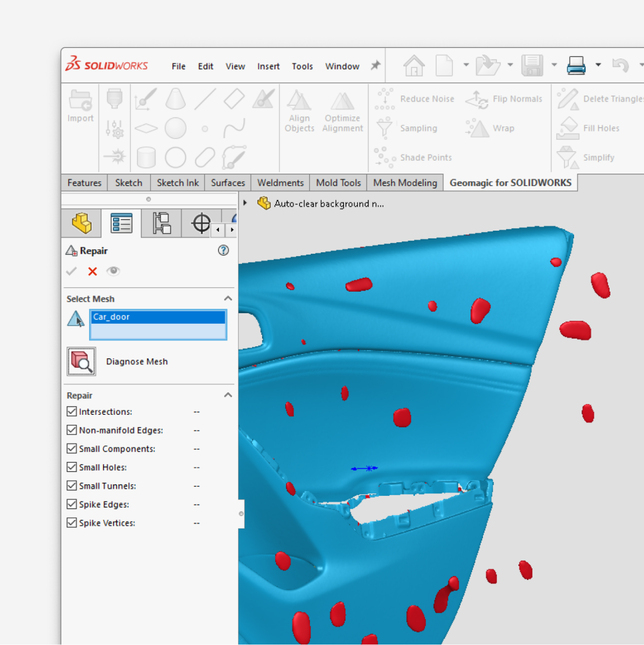Select the Wrap tool
The width and height of the screenshot is (644, 645).
coord(490,128)
